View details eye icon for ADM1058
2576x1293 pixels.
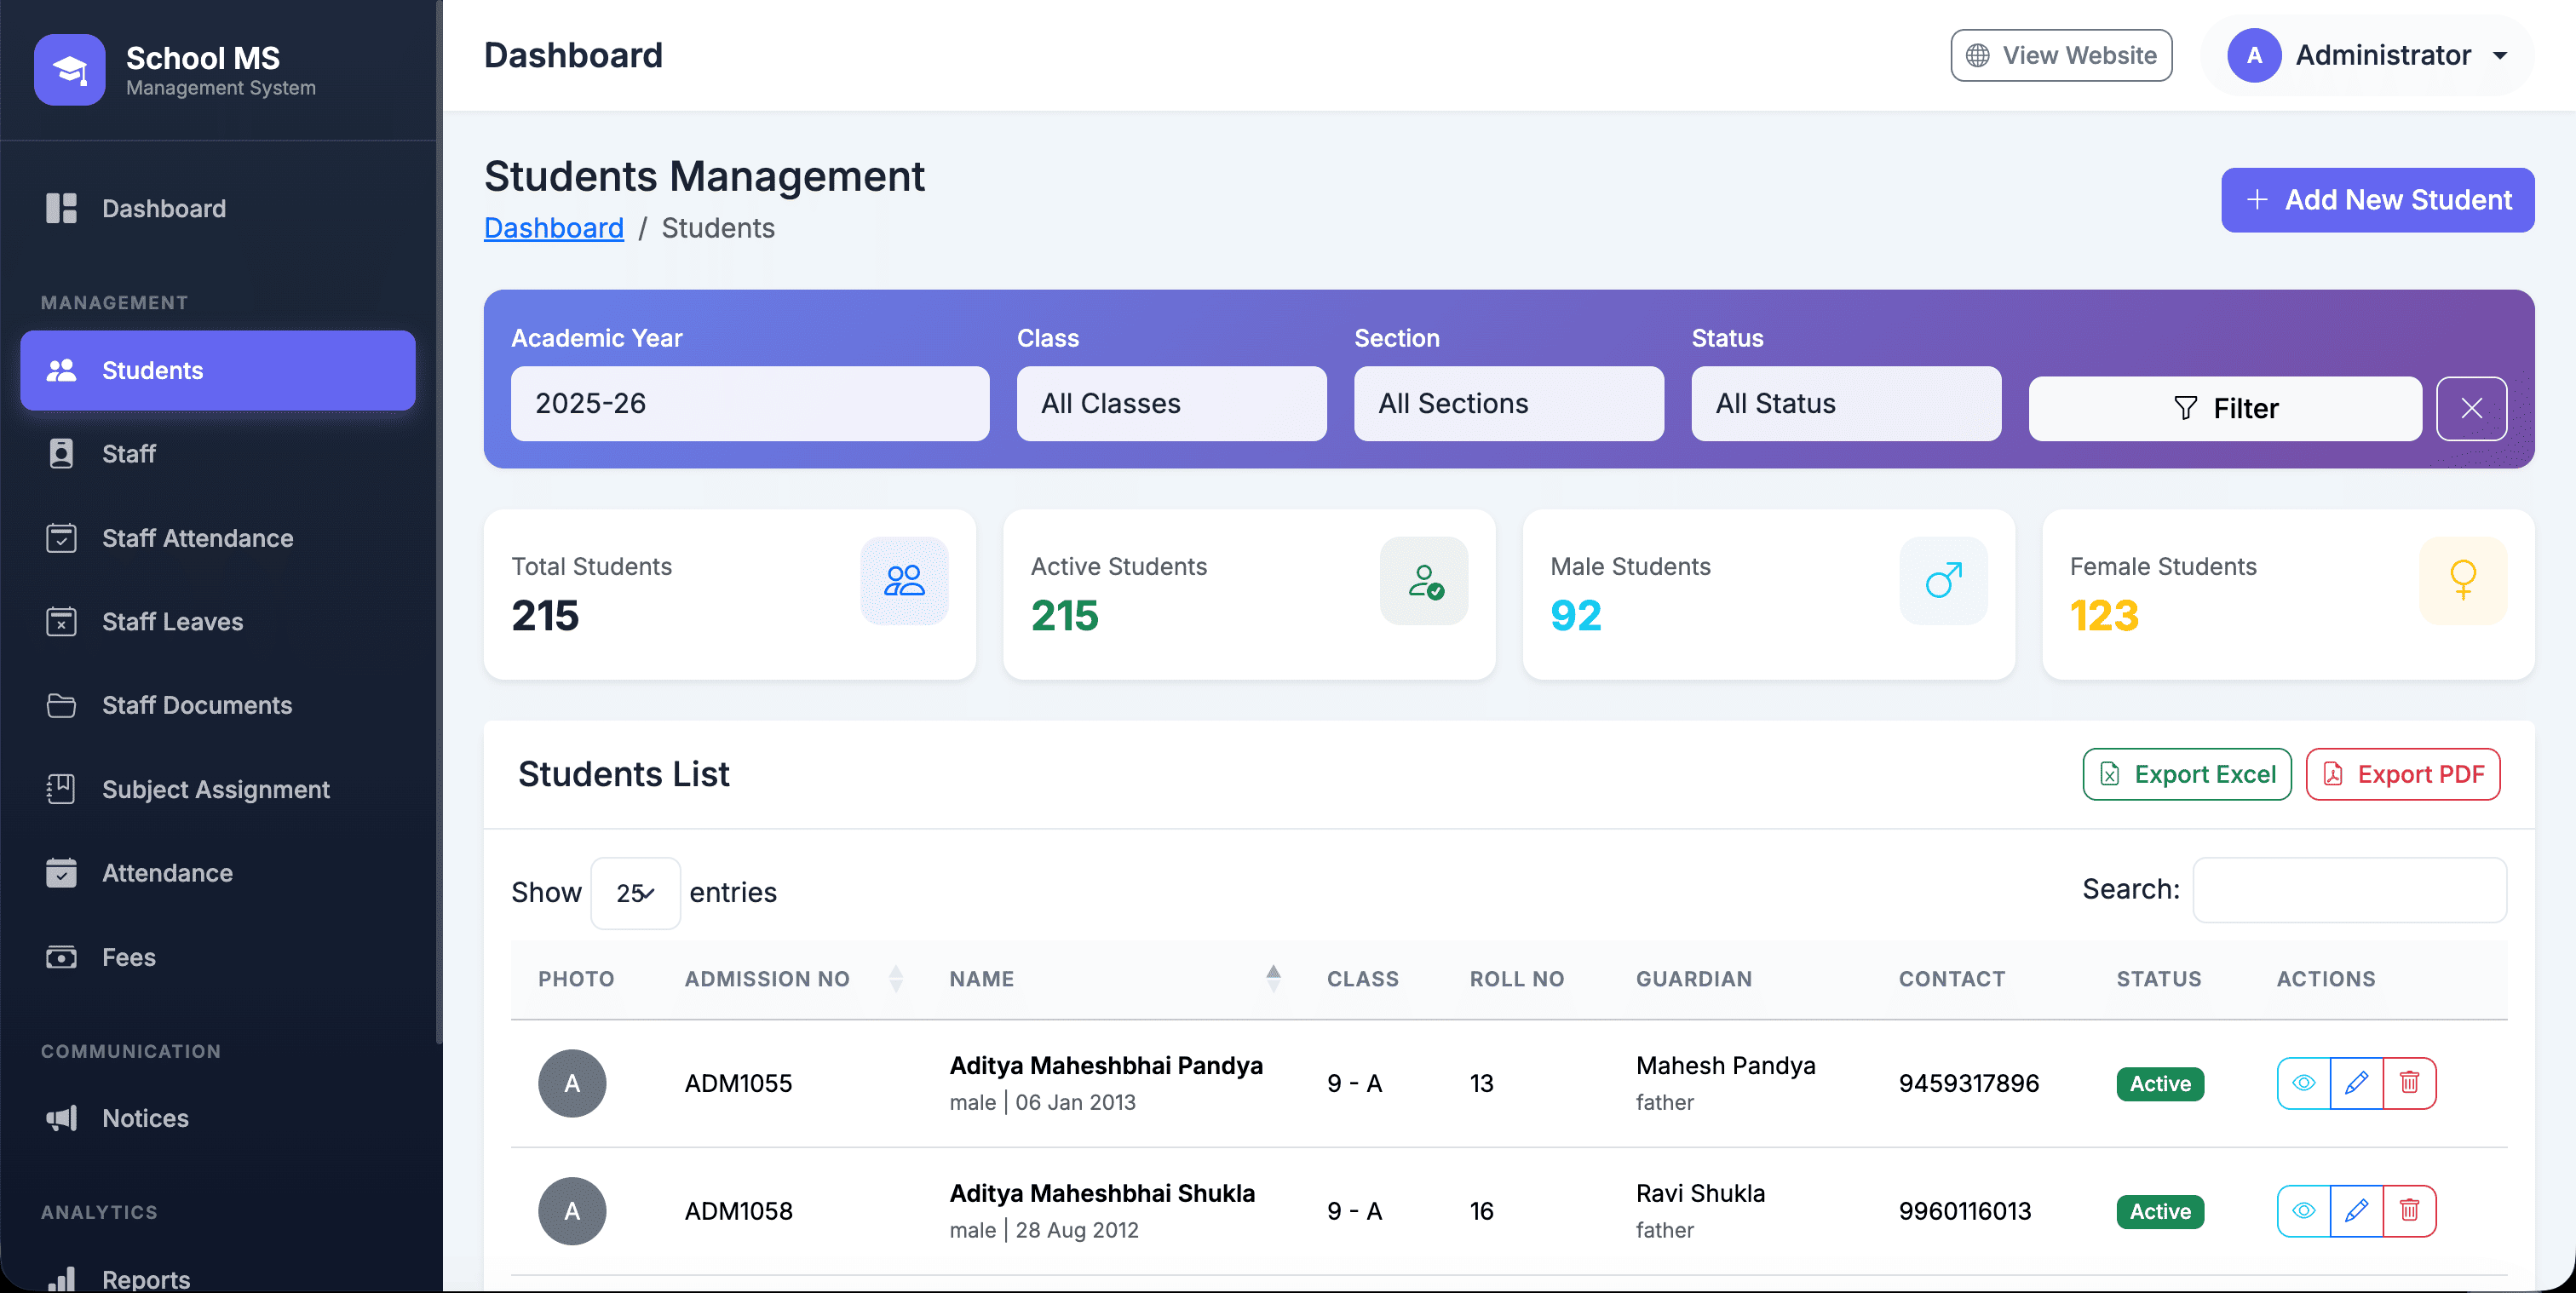(x=2303, y=1211)
